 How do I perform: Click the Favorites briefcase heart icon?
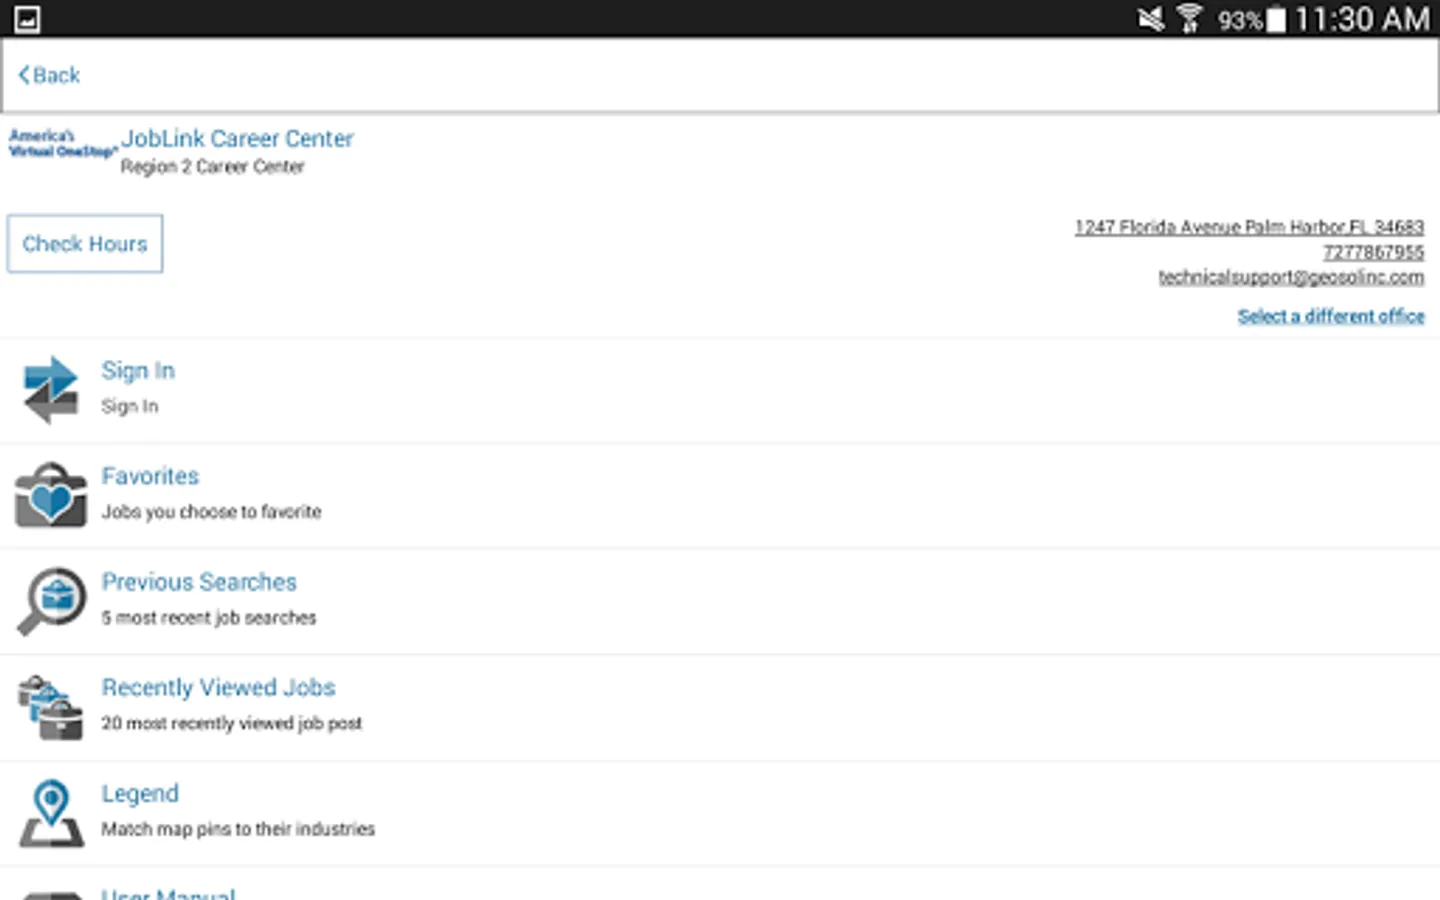coord(50,495)
